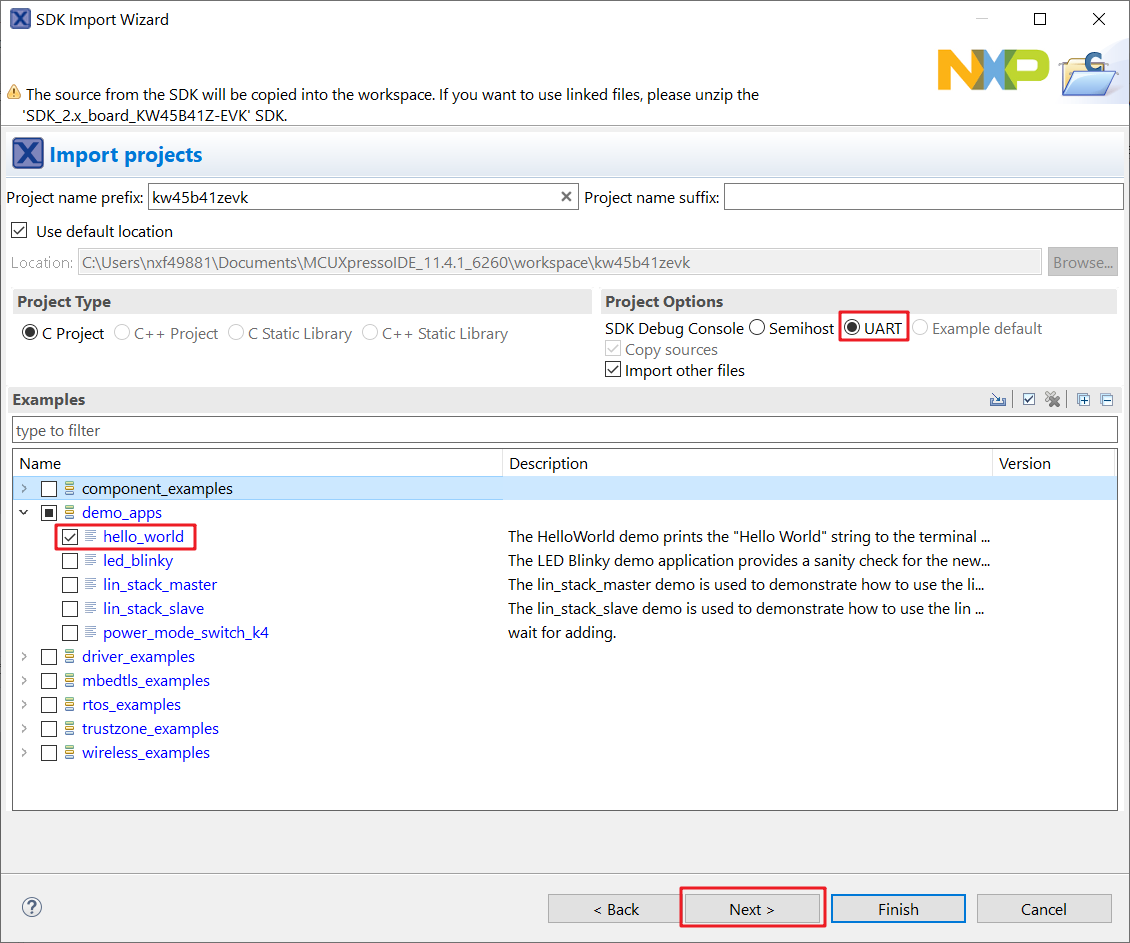Image resolution: width=1130 pixels, height=943 pixels.
Task: Click the collapse all tree nodes icon
Action: click(1106, 400)
